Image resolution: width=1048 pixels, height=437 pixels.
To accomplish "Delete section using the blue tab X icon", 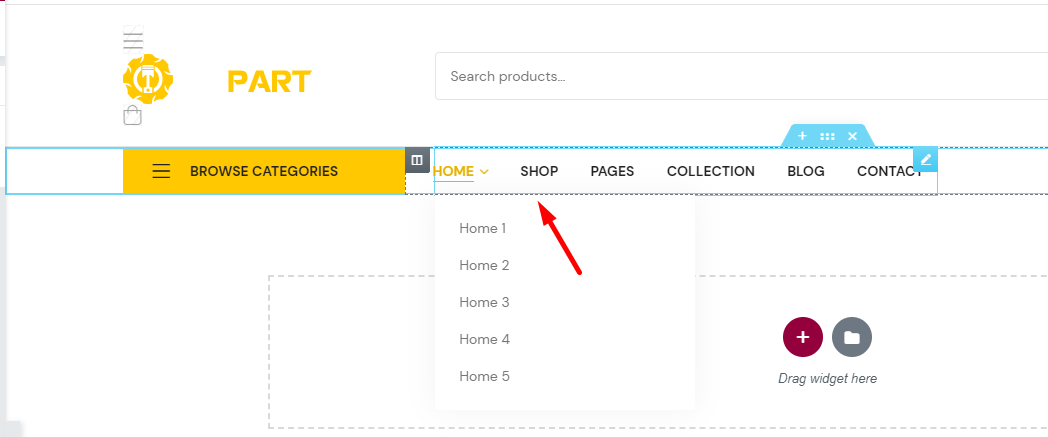I will pyautogui.click(x=852, y=136).
